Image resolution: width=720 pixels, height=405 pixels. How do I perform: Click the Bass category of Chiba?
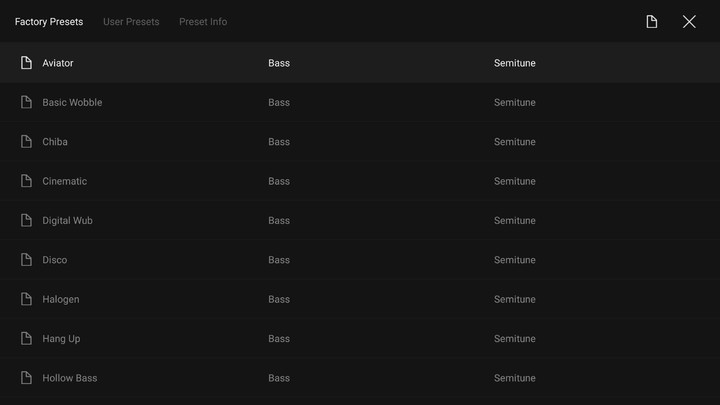279,142
